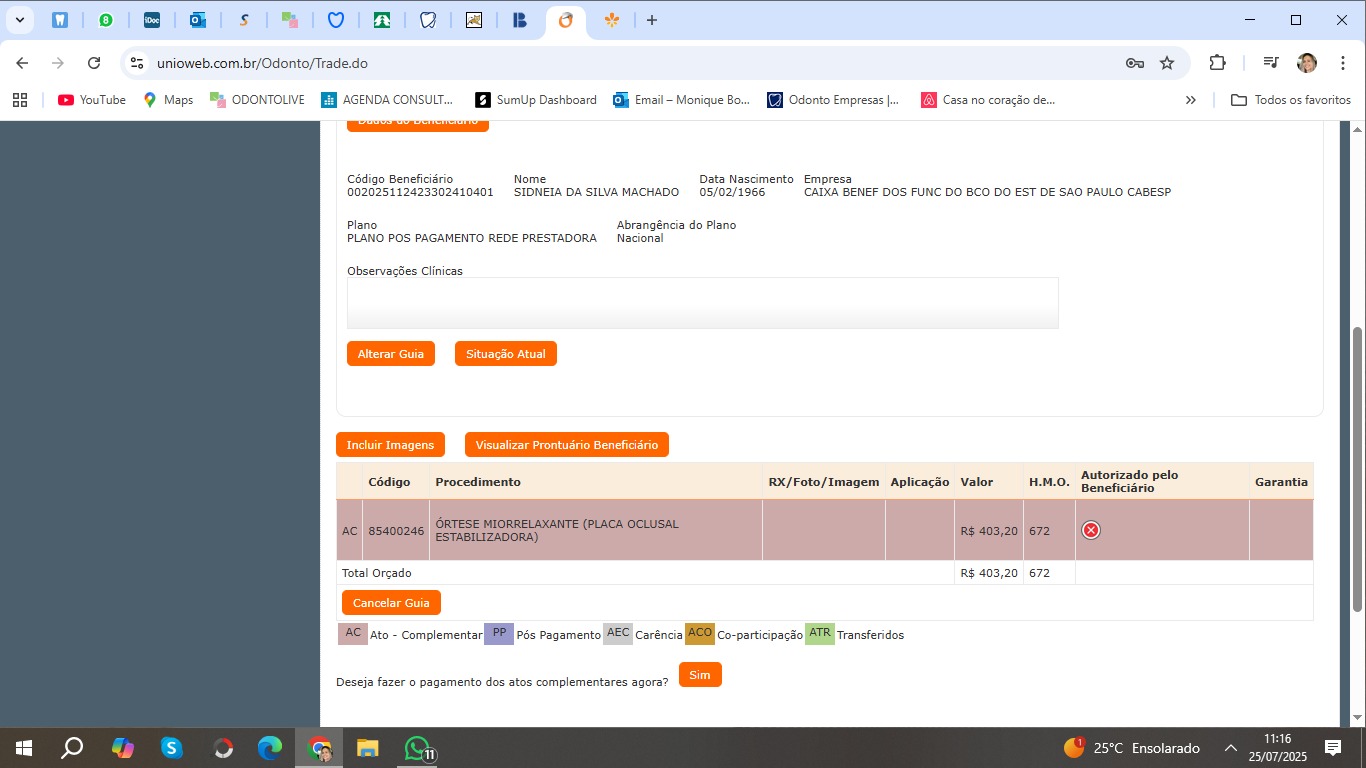Open the YouTube bookmark
Screen dimensions: 1366x768
pos(92,100)
